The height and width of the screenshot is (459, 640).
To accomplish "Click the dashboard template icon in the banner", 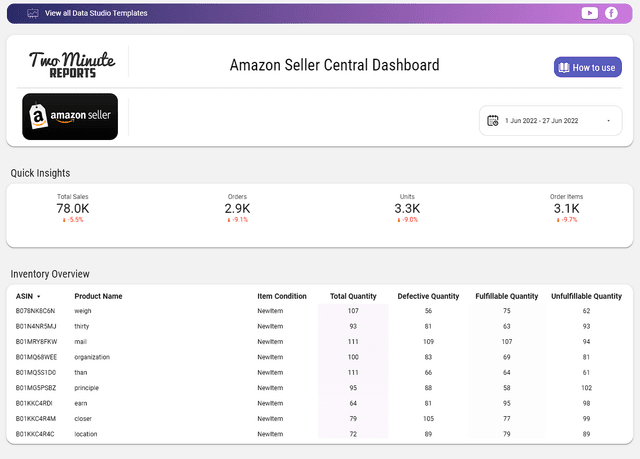I will coord(33,13).
